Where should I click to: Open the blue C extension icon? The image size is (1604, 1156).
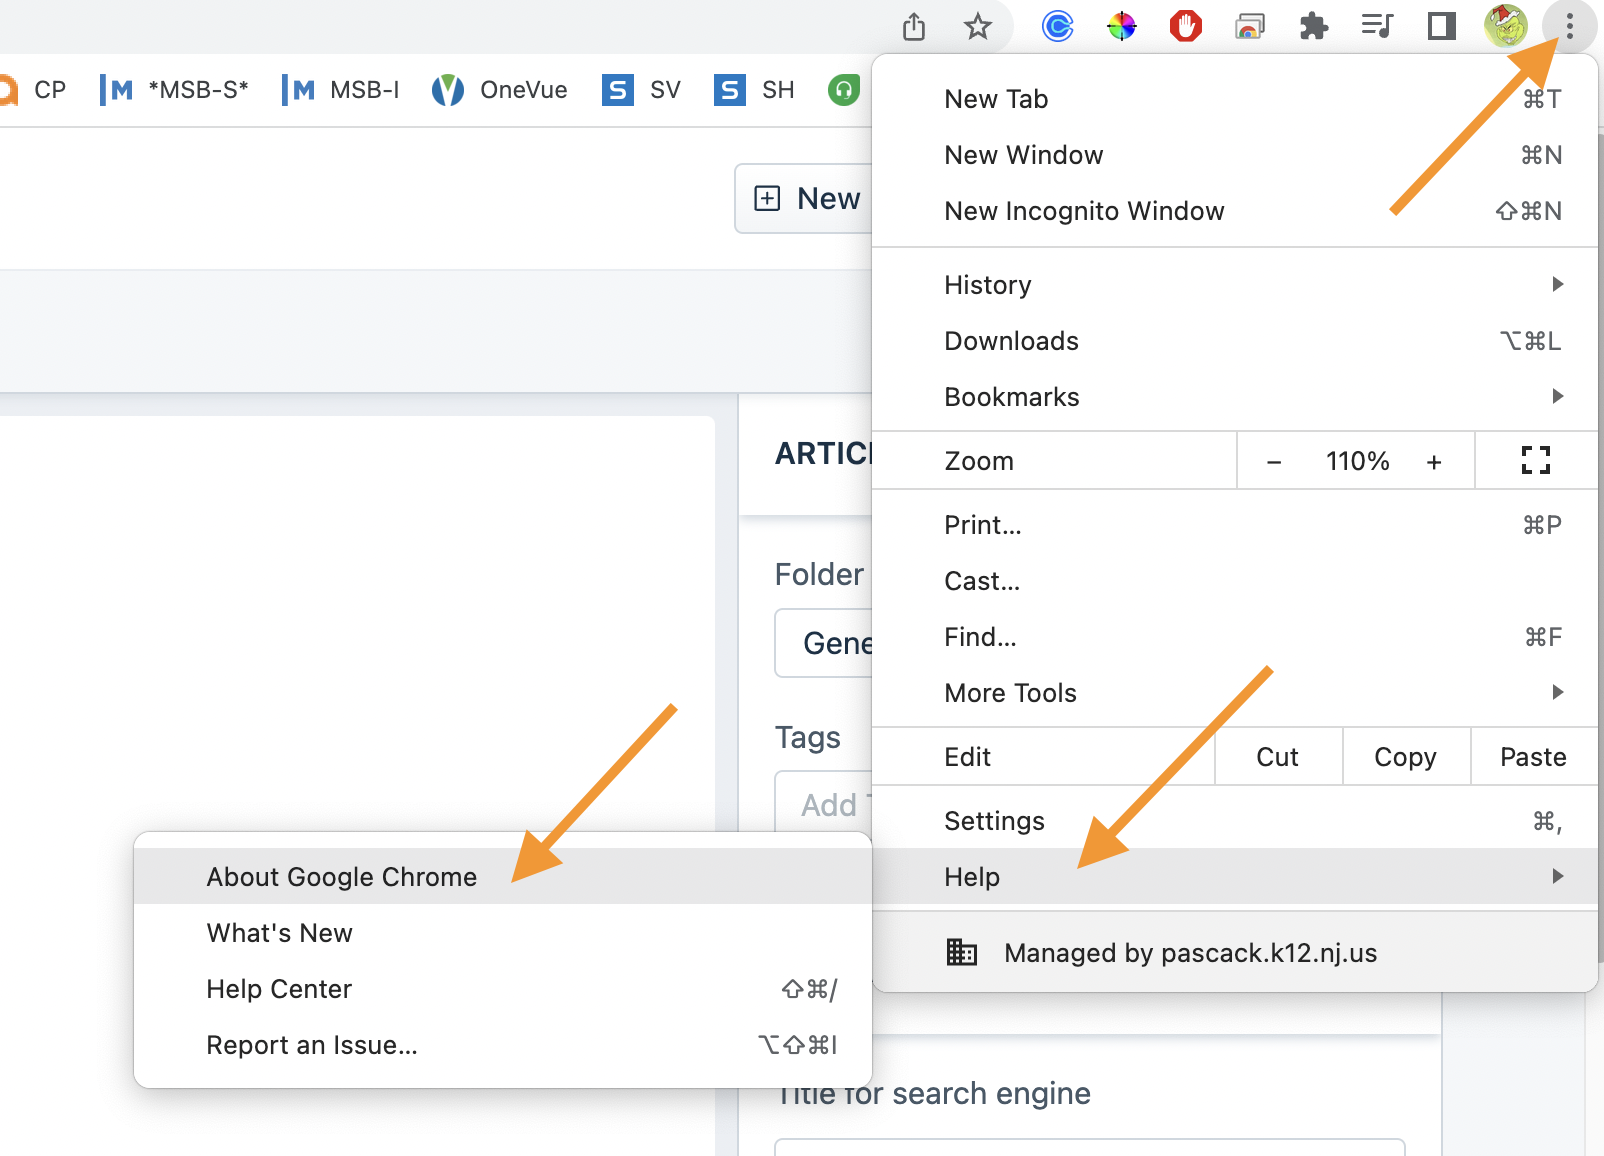(1057, 26)
